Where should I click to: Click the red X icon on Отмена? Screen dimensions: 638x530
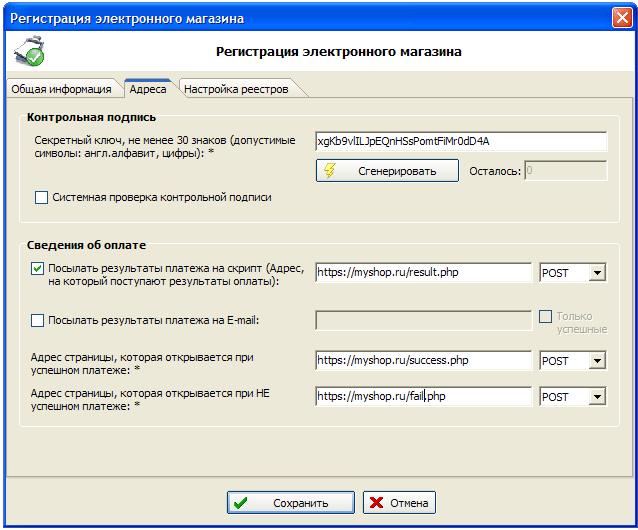tap(375, 503)
